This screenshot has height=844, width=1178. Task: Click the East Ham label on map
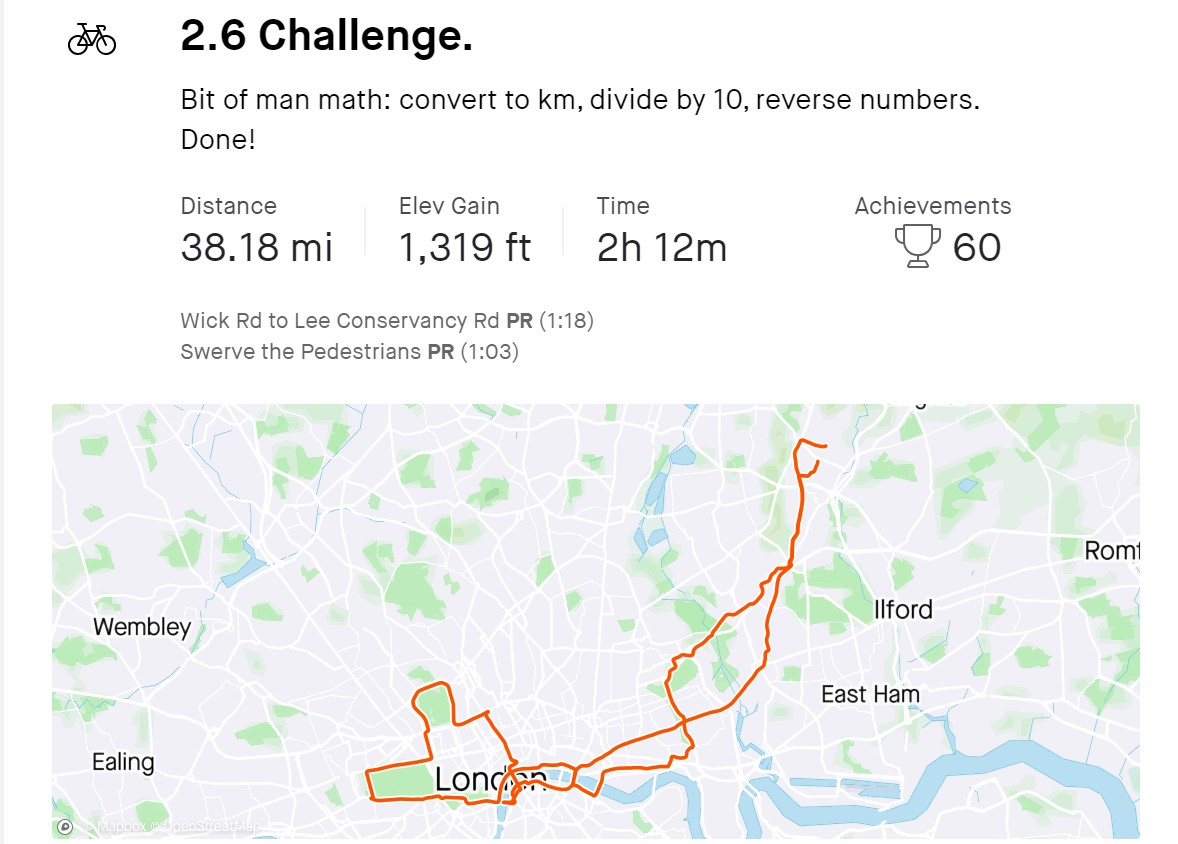(870, 694)
